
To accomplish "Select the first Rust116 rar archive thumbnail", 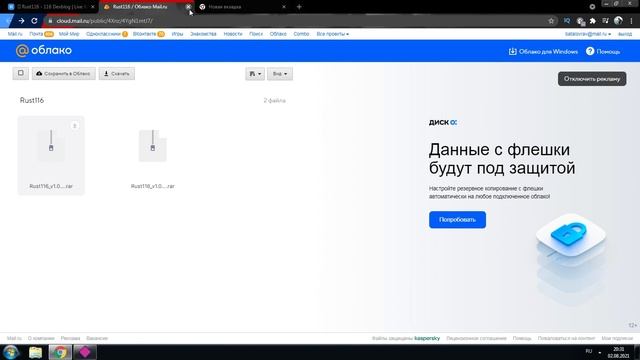I will pos(51,155).
